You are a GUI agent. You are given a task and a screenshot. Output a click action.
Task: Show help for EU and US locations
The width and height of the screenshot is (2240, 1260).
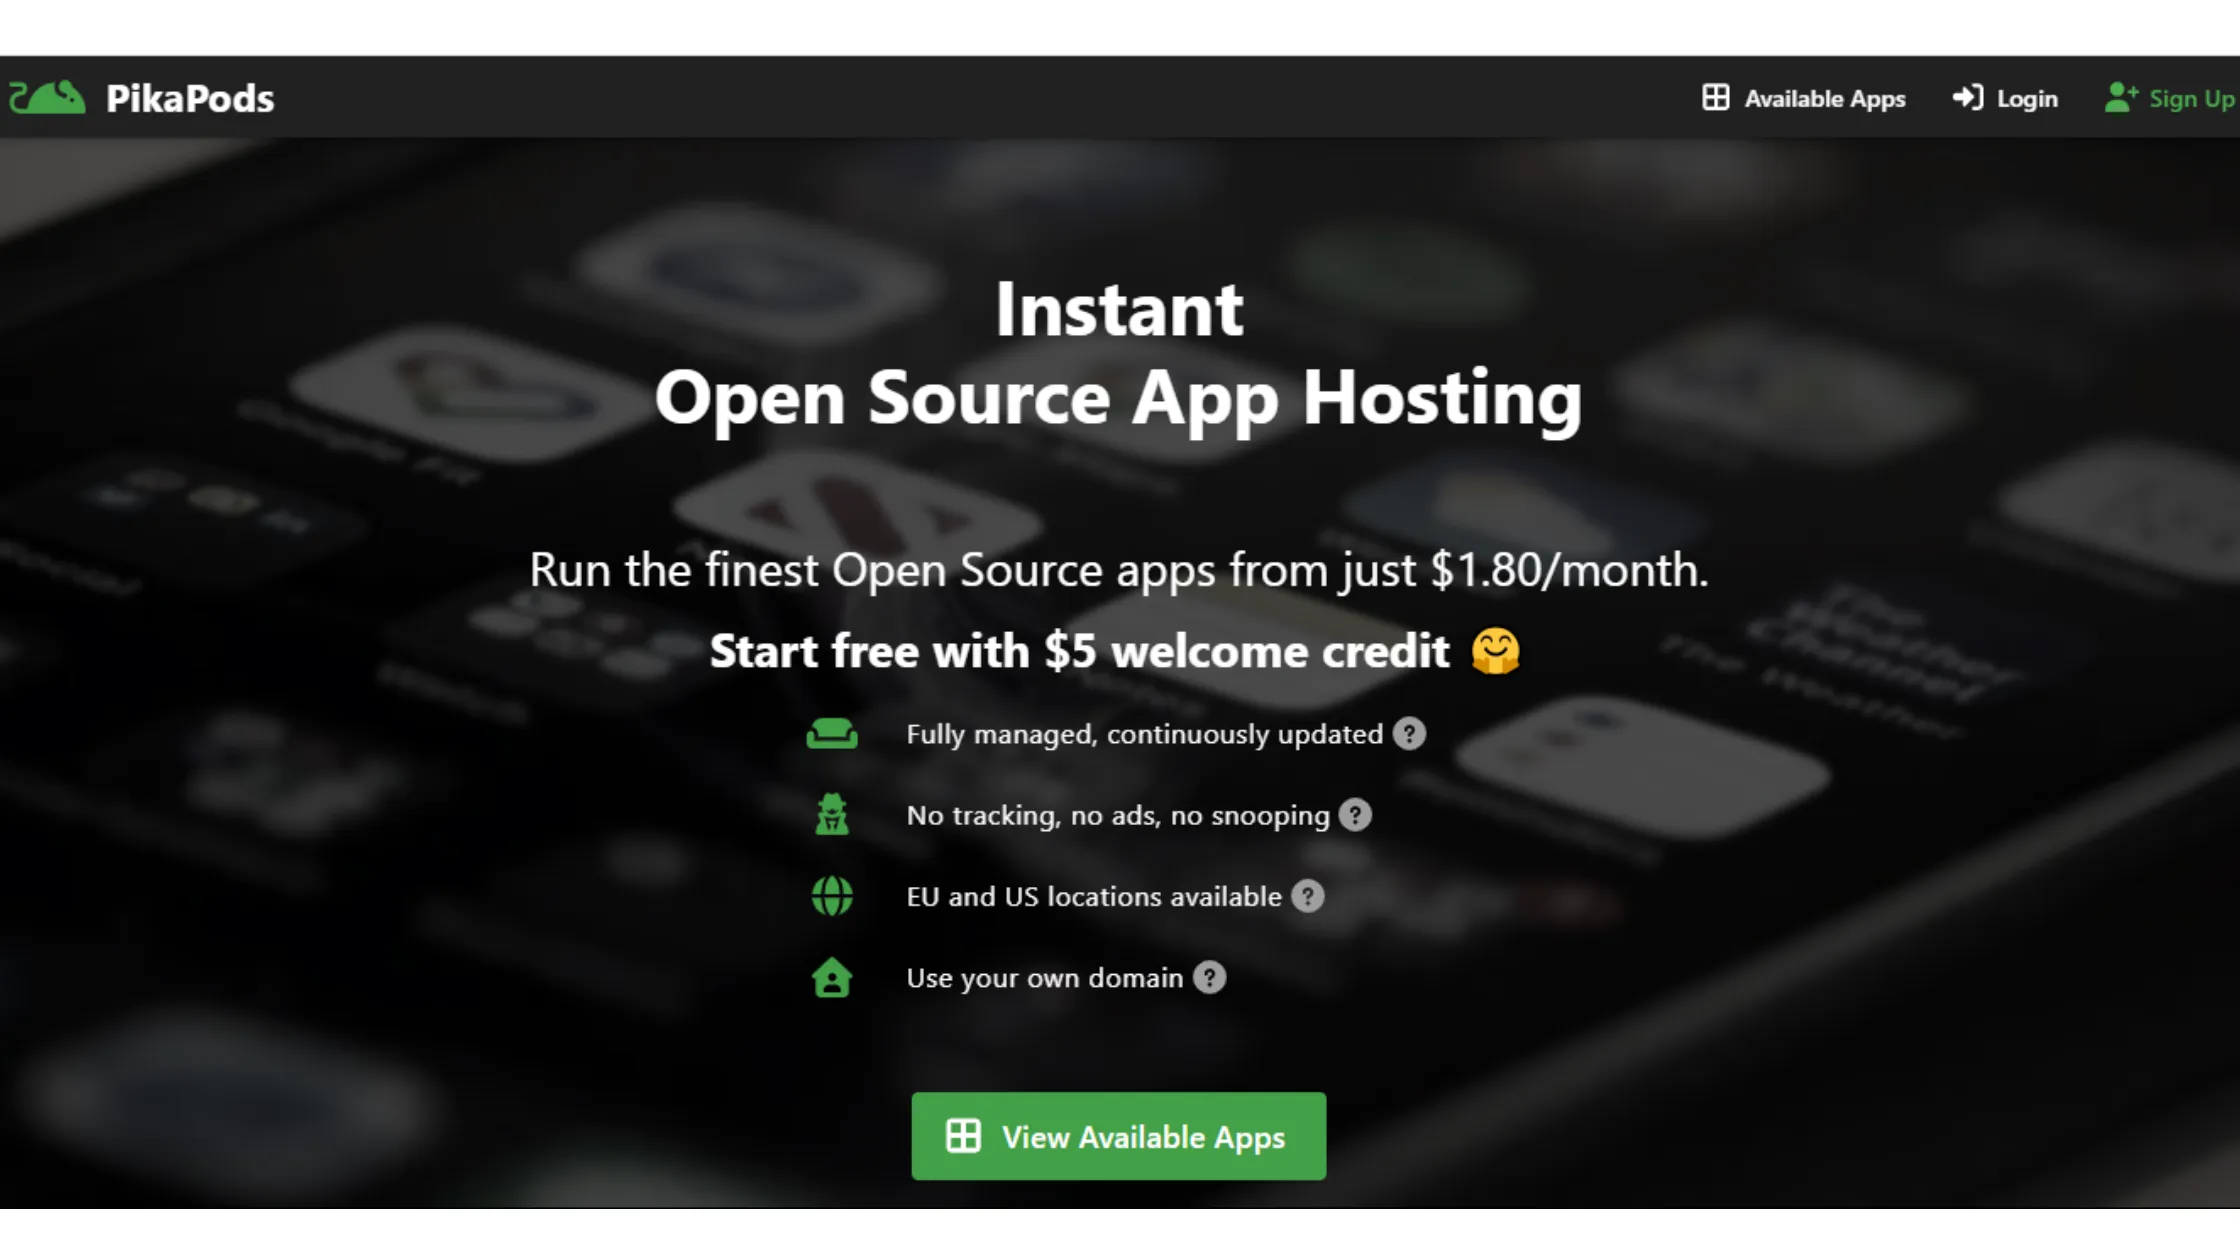[x=1307, y=896]
